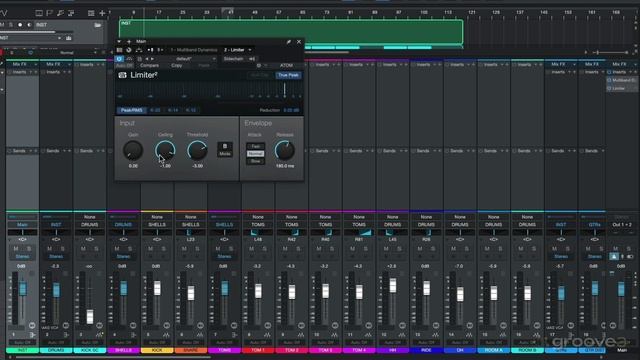Switch metering to K-20 scale
The width and height of the screenshot is (640, 360).
click(155, 110)
